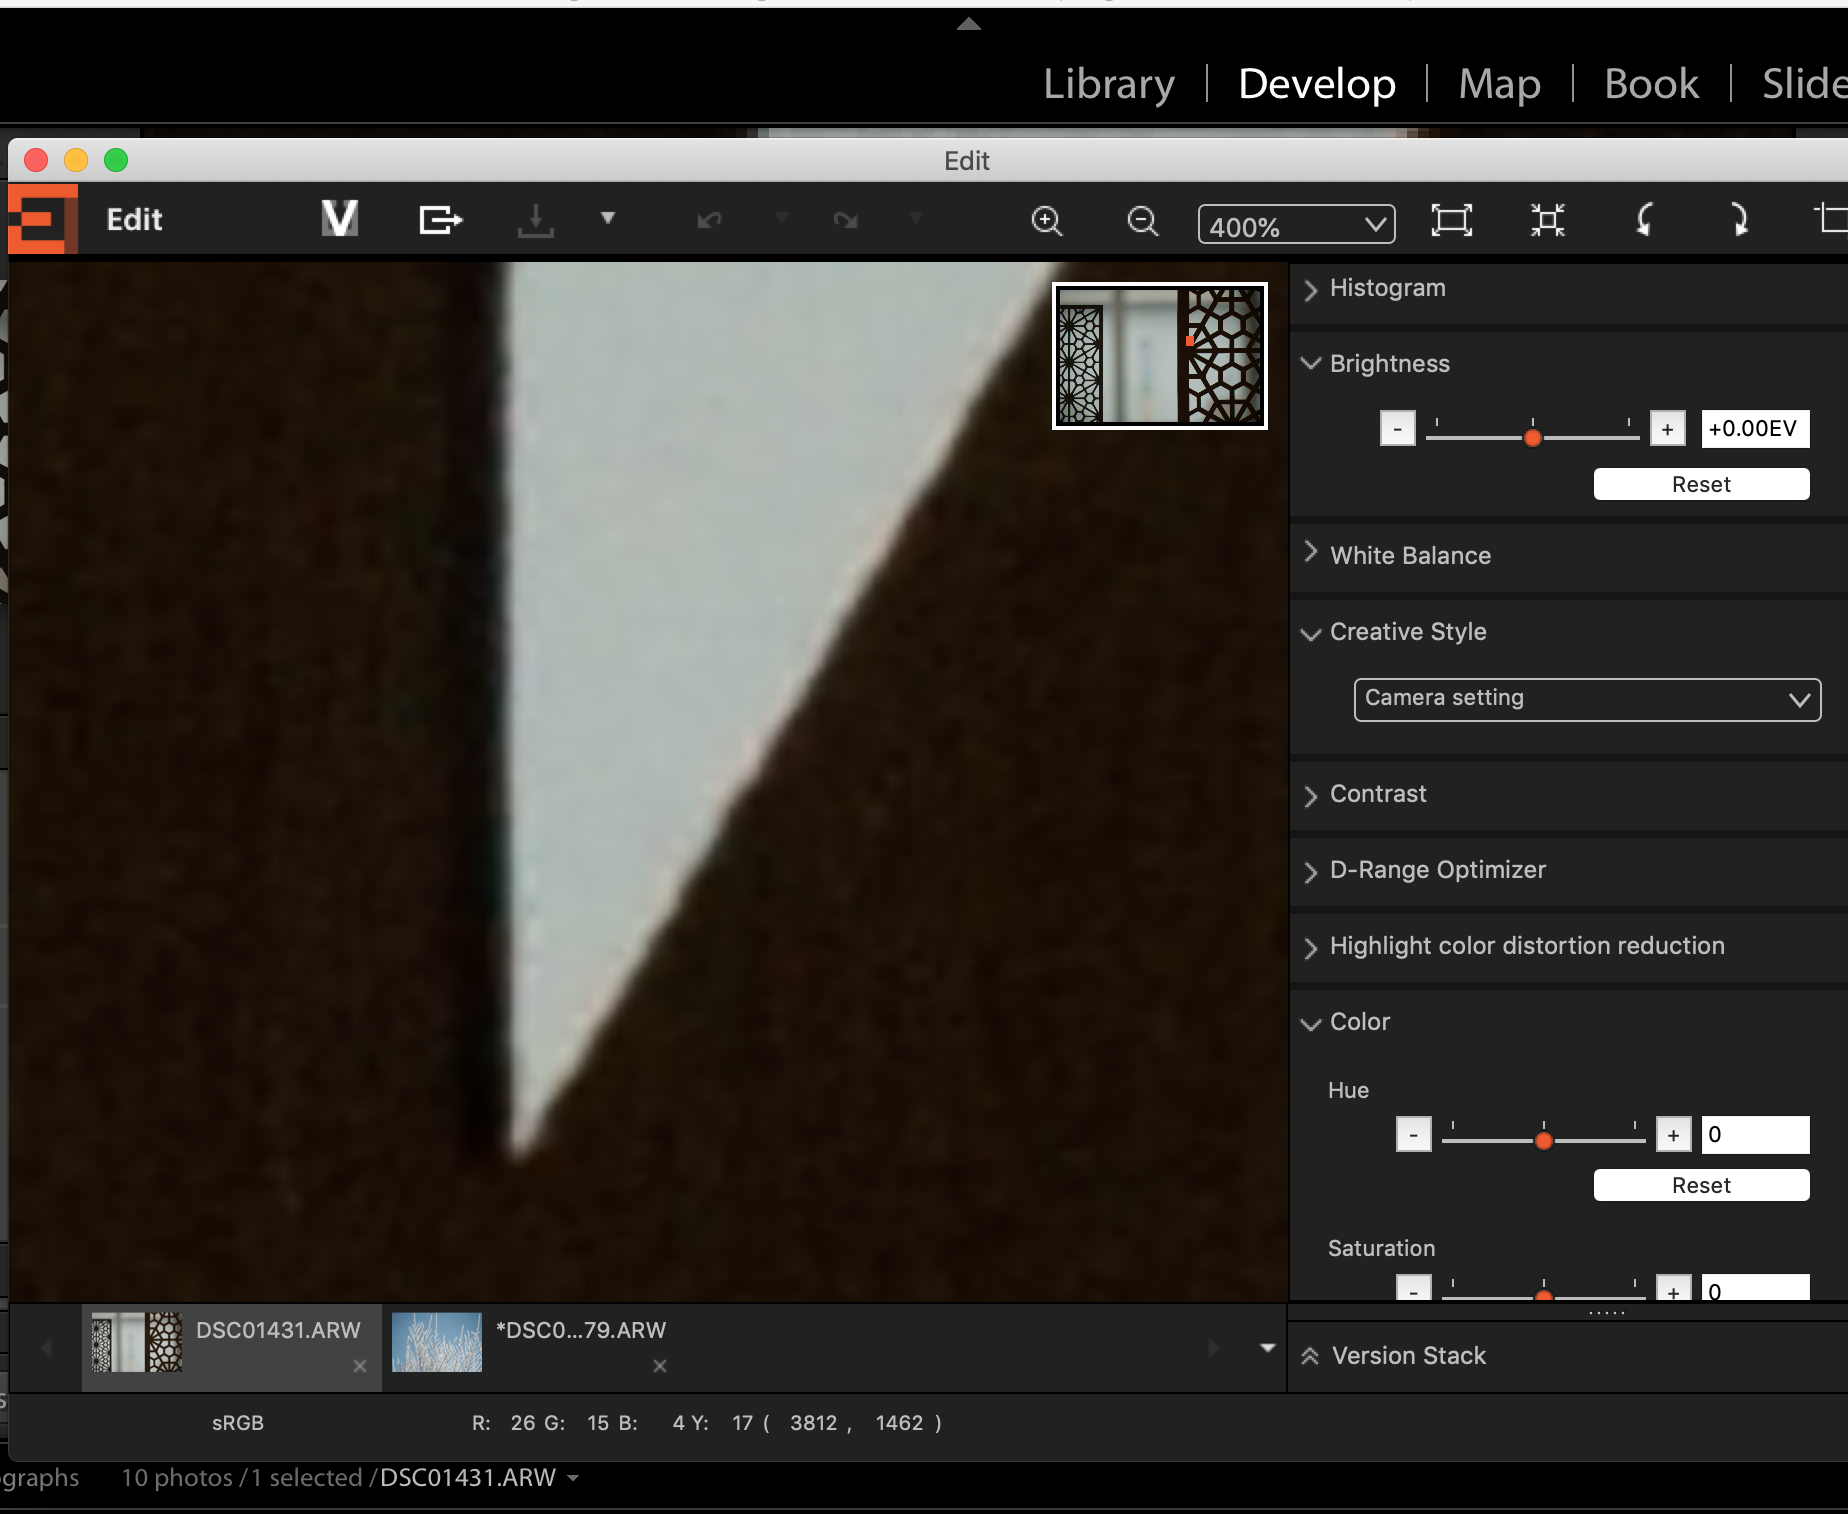
Task: Select the Crop tool
Action: tap(1838, 219)
